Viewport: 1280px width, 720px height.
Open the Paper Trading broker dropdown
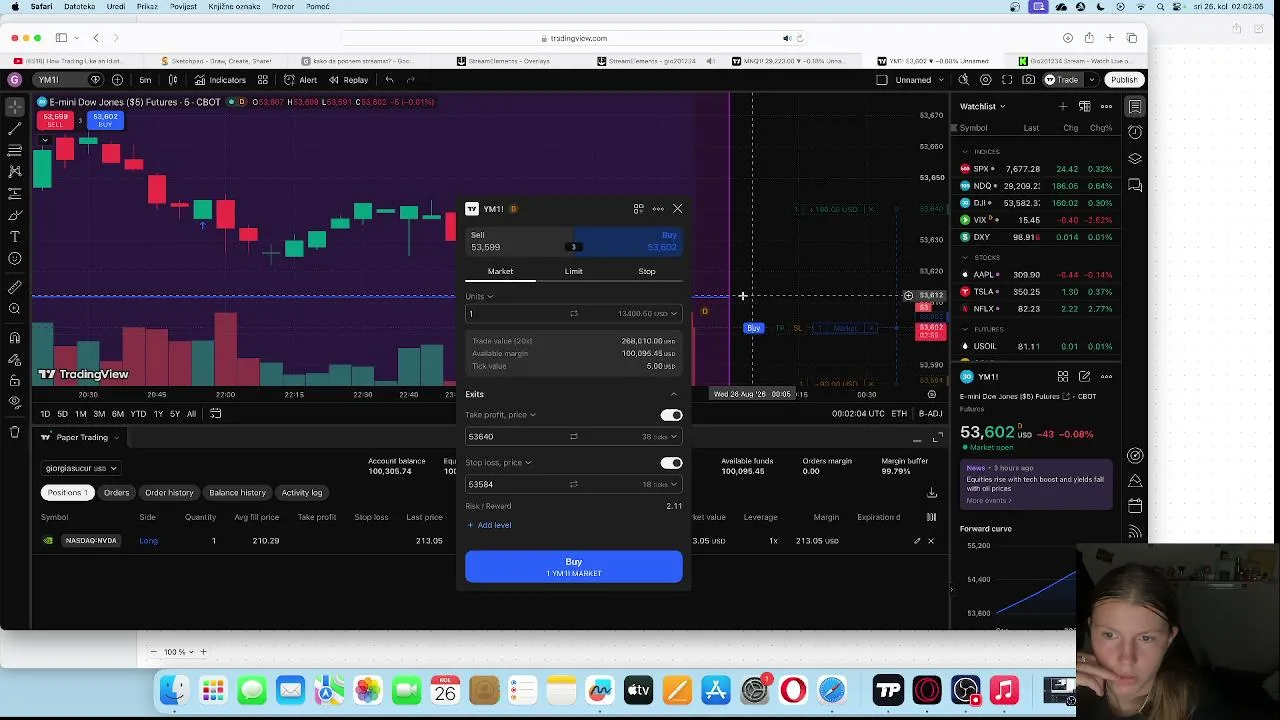(x=81, y=437)
